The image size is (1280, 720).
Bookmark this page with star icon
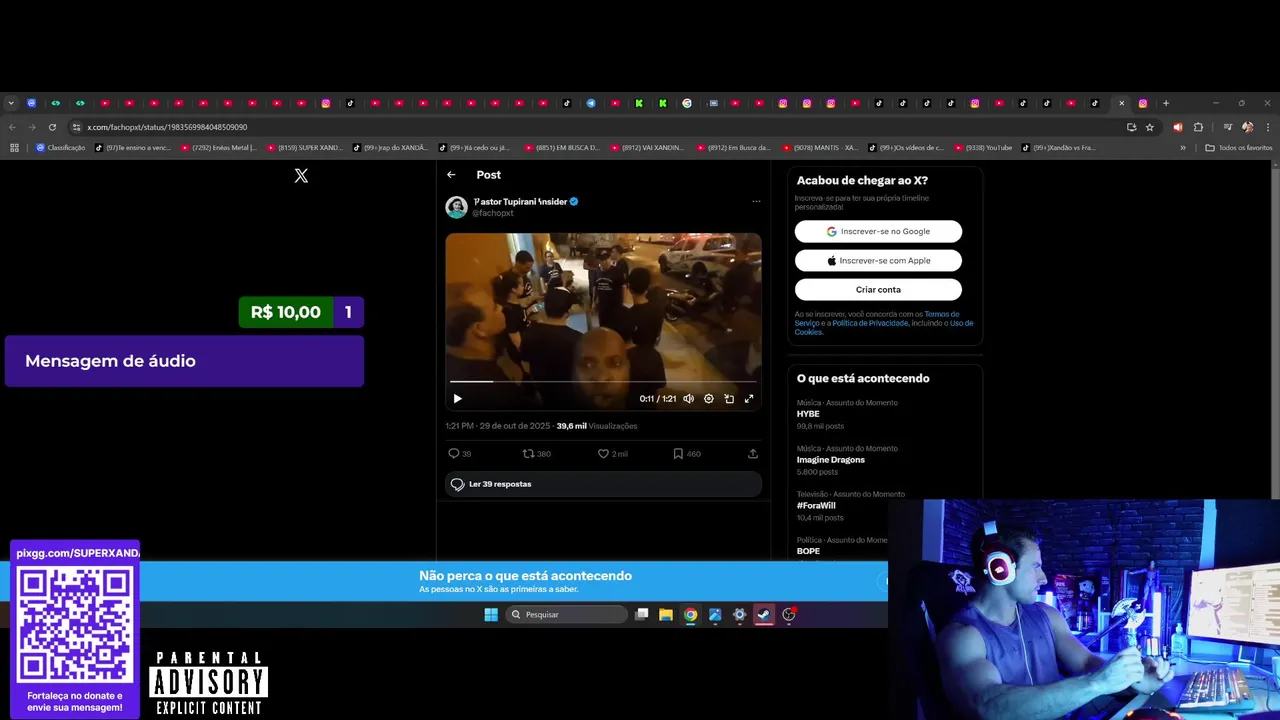click(x=1150, y=127)
